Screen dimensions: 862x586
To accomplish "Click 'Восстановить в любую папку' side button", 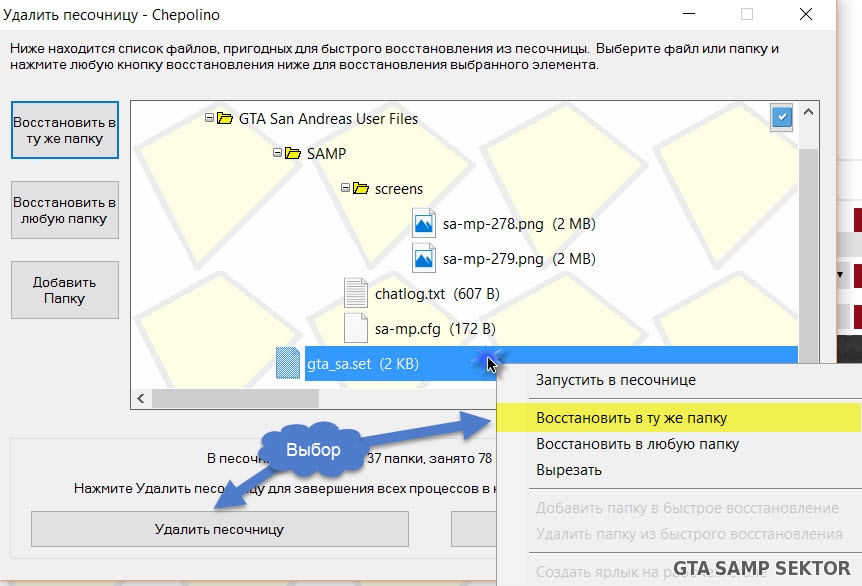I will click(x=65, y=210).
